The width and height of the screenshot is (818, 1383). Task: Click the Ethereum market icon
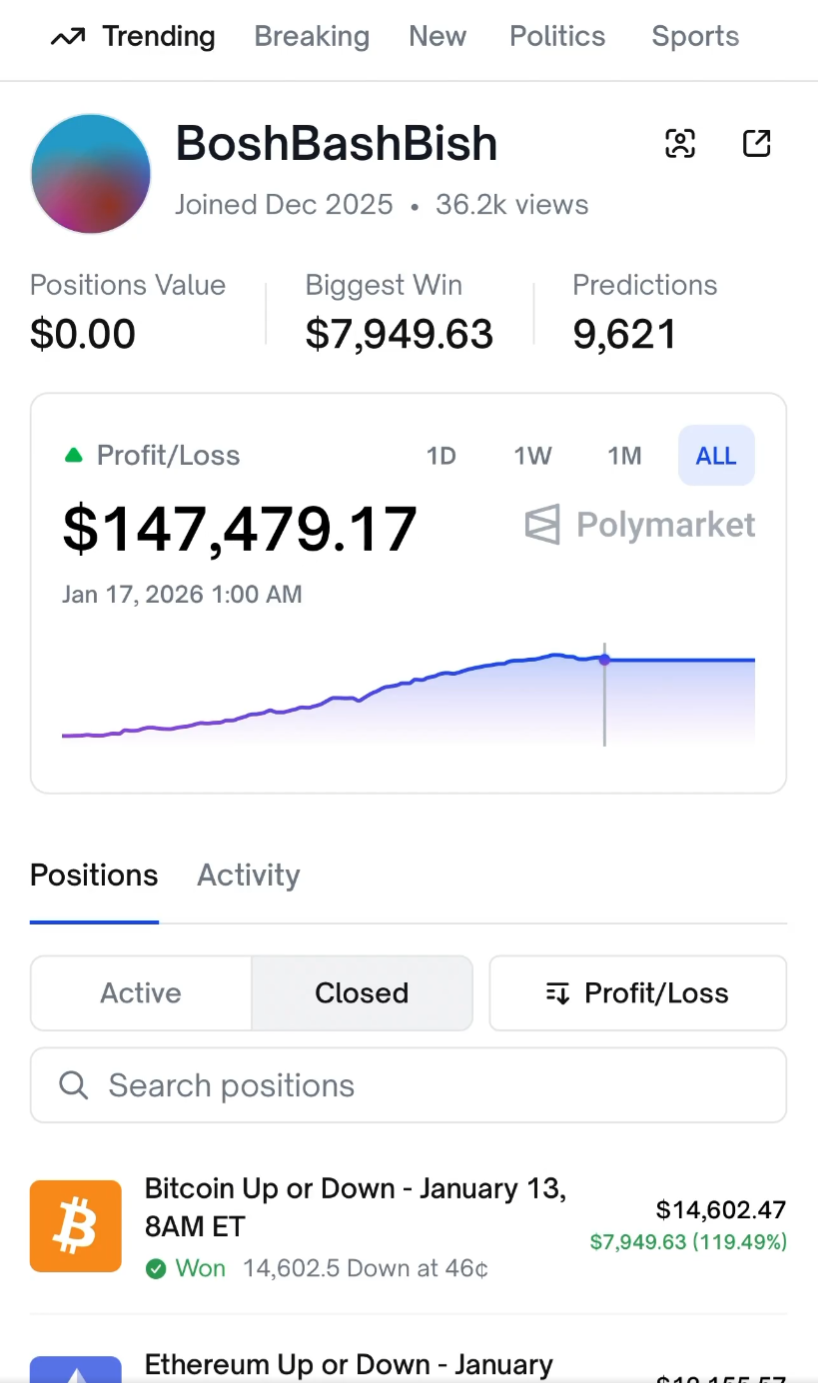(x=76, y=1368)
